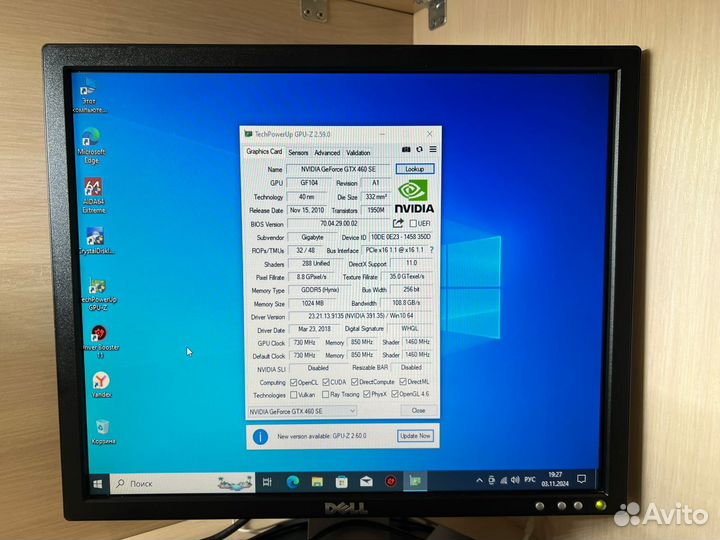
Task: Open the Windows Start menu
Action: [98, 484]
